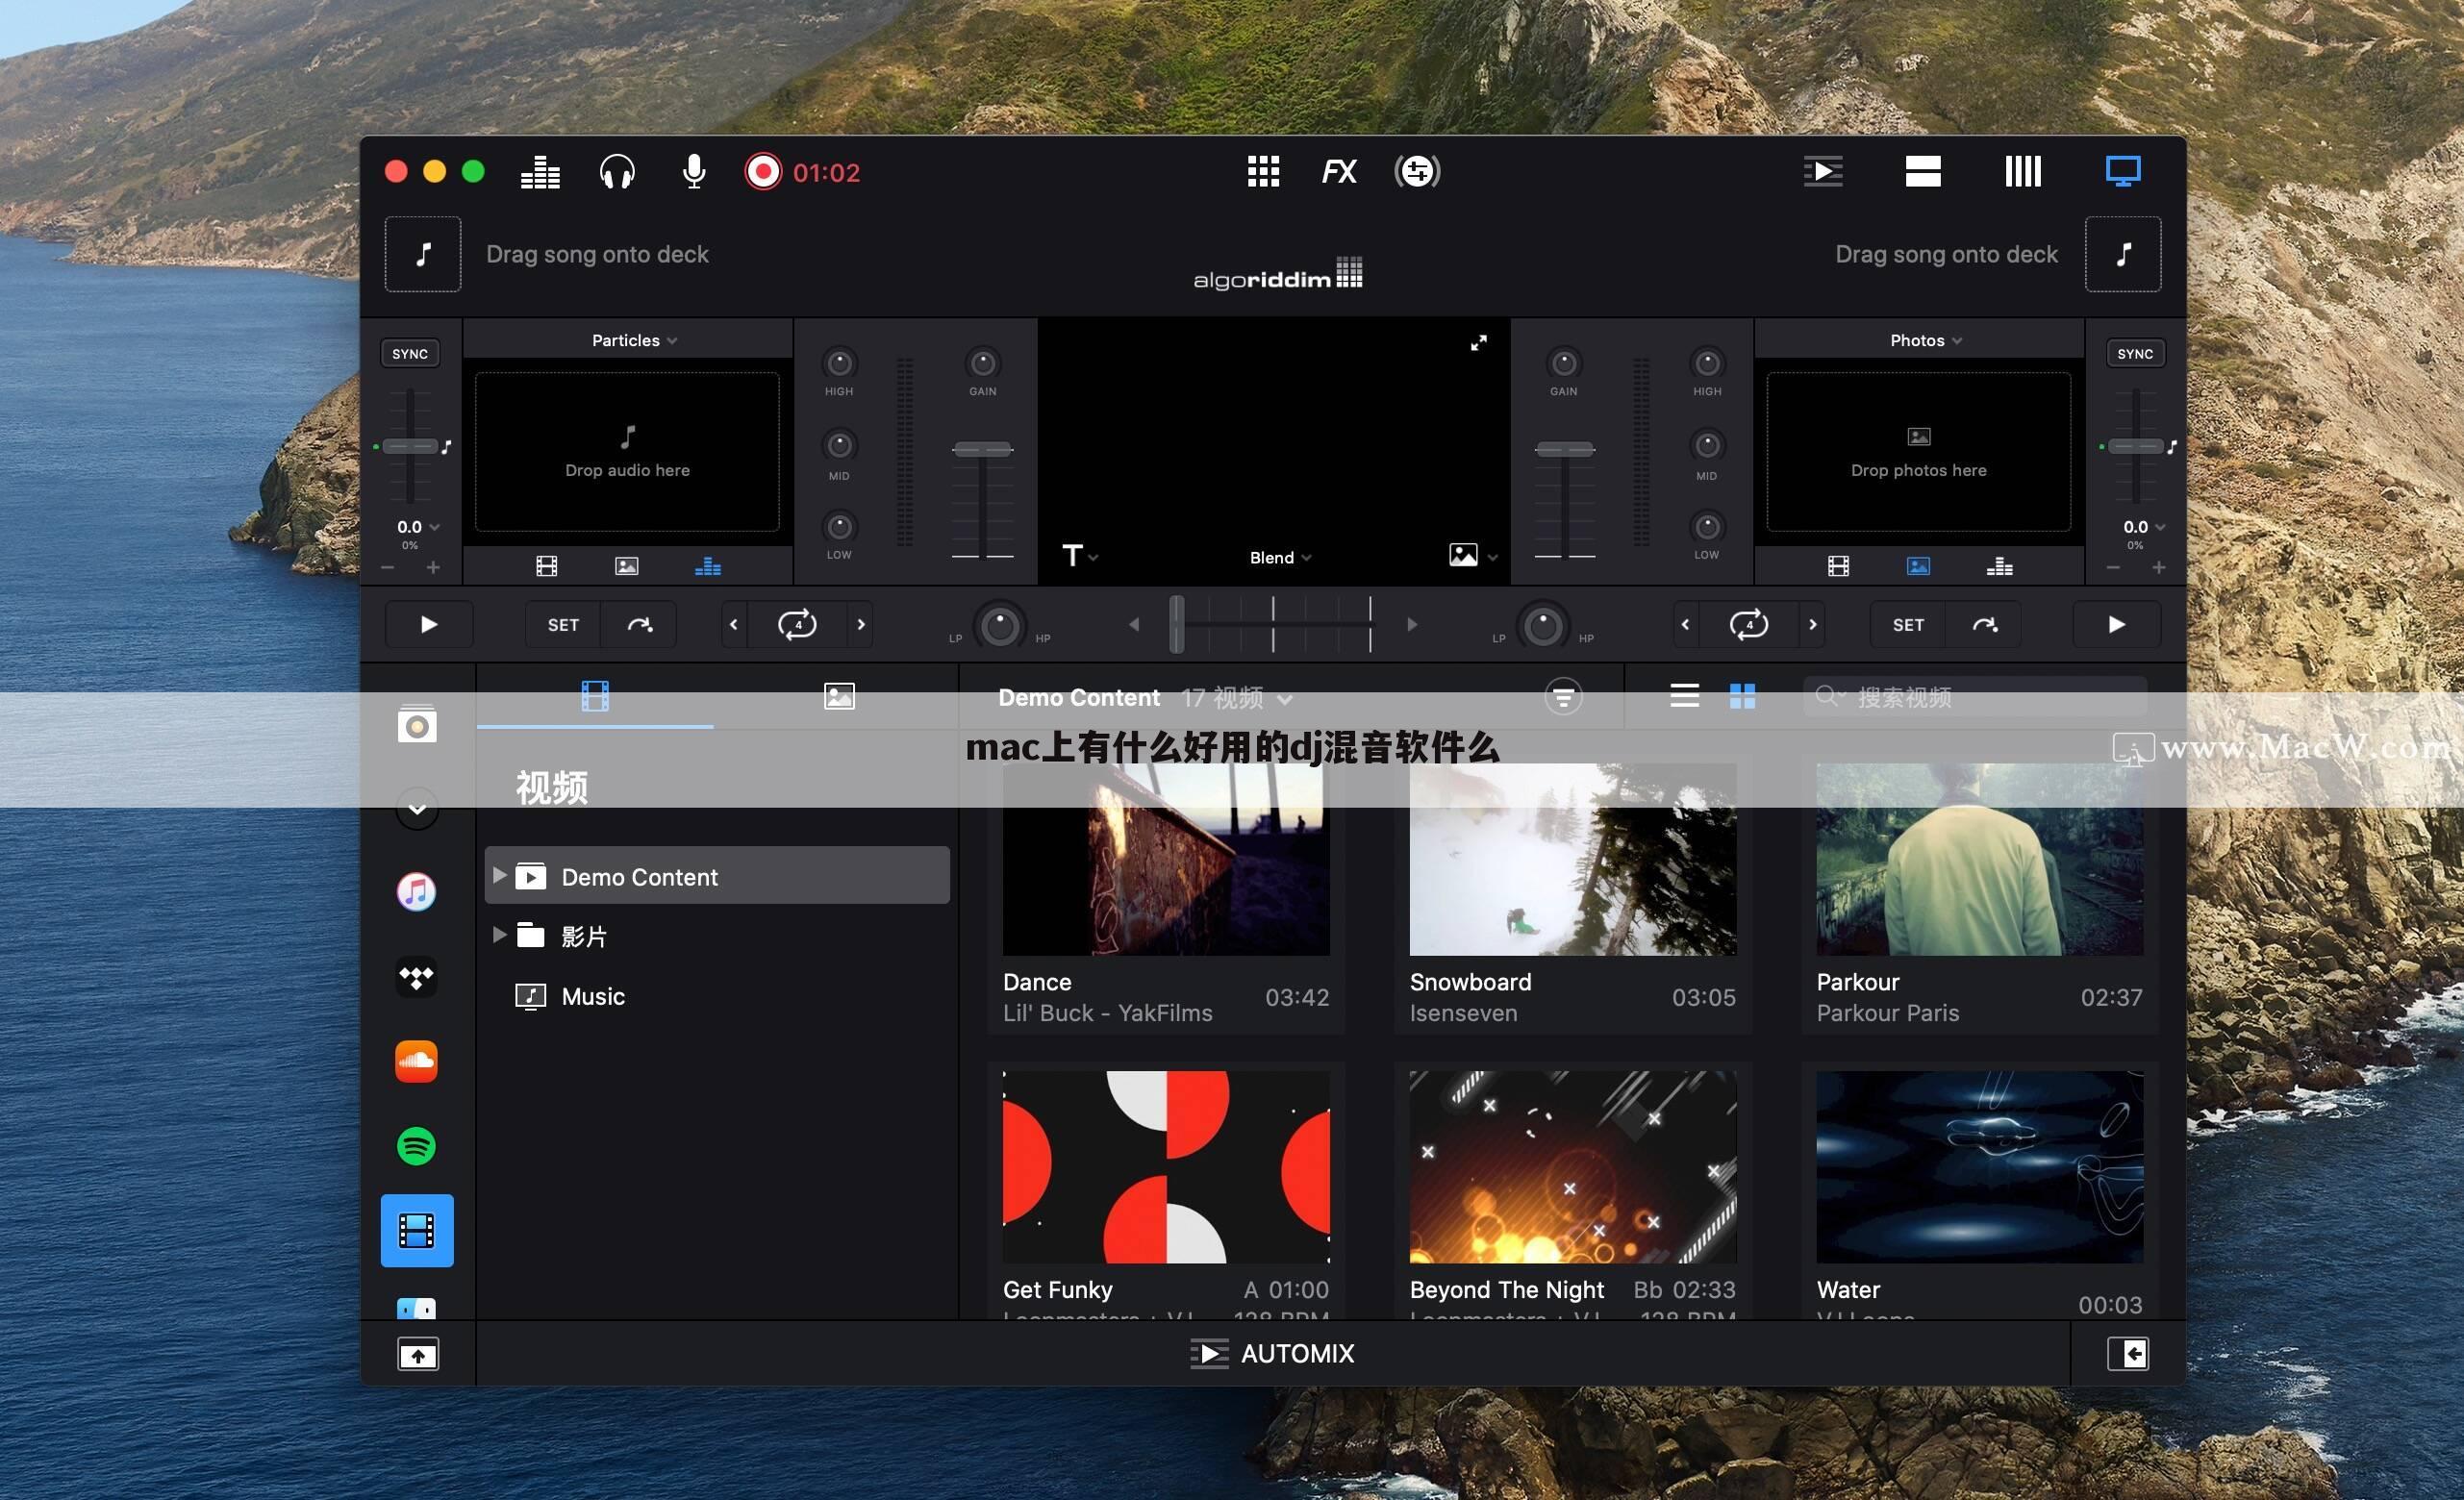Viewport: 2464px width, 1500px height.
Task: Switch library to grid view
Action: [1742, 696]
